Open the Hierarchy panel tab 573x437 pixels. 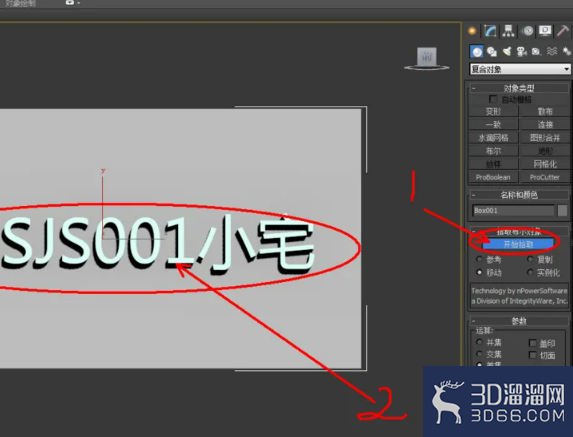pos(508,31)
